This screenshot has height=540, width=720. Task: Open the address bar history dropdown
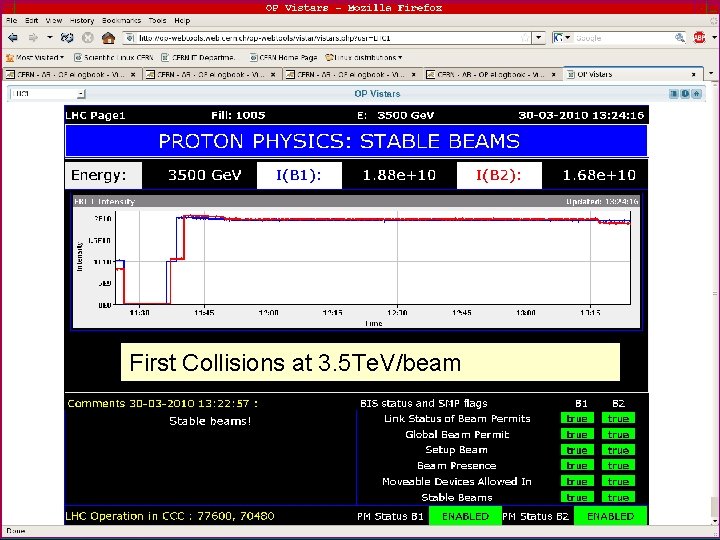tap(539, 38)
